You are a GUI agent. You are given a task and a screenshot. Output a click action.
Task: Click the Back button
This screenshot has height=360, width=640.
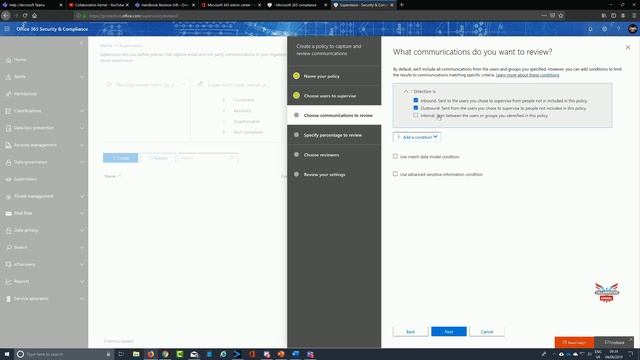pos(411,331)
